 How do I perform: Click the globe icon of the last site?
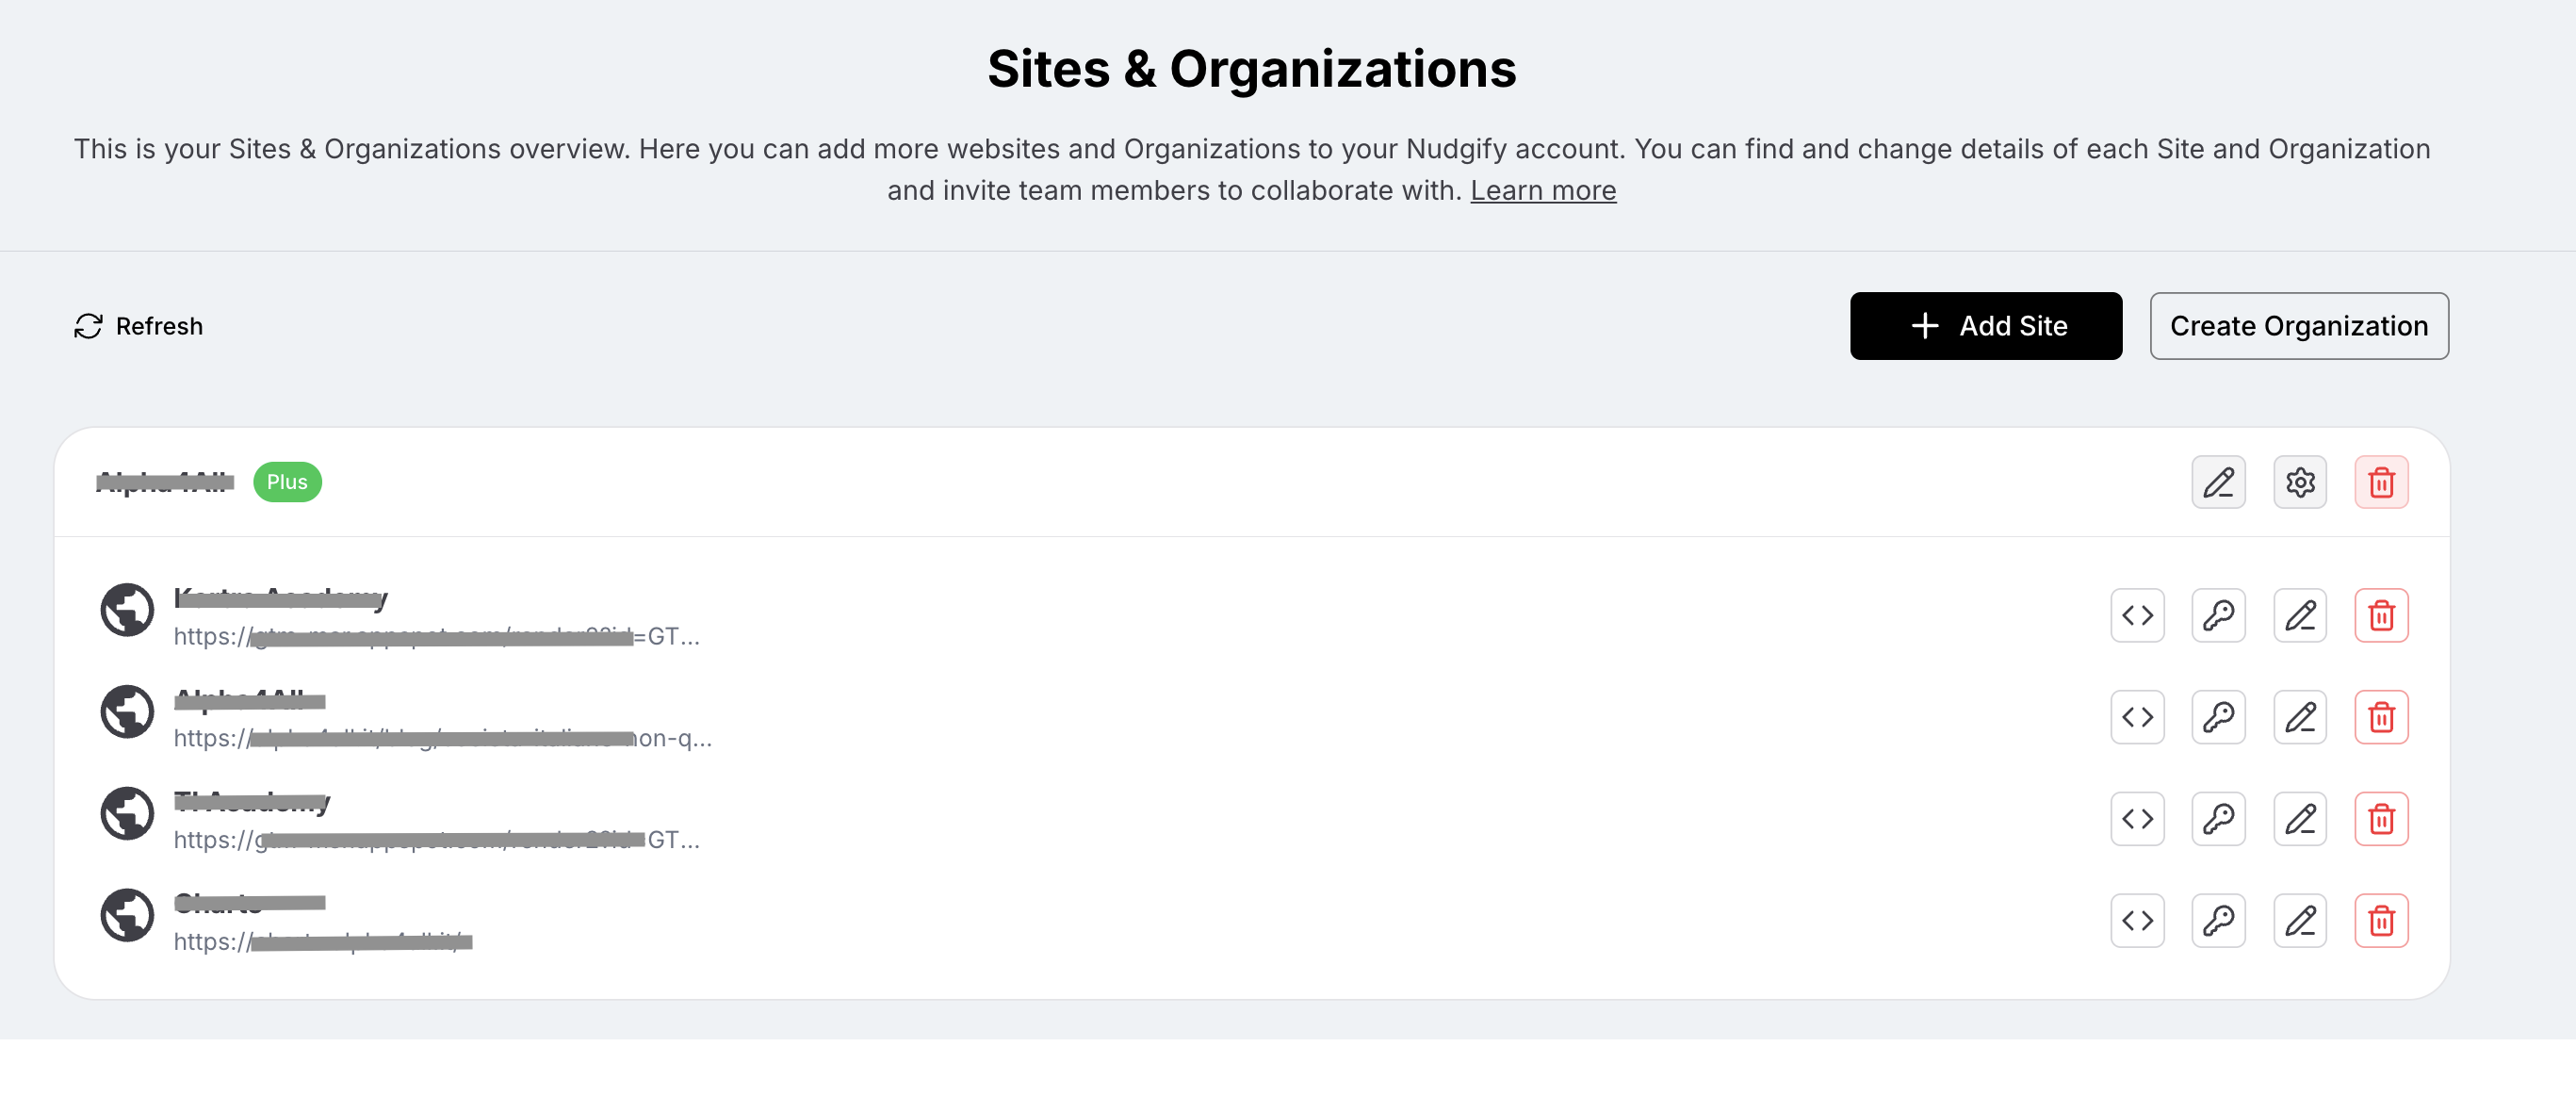click(127, 915)
